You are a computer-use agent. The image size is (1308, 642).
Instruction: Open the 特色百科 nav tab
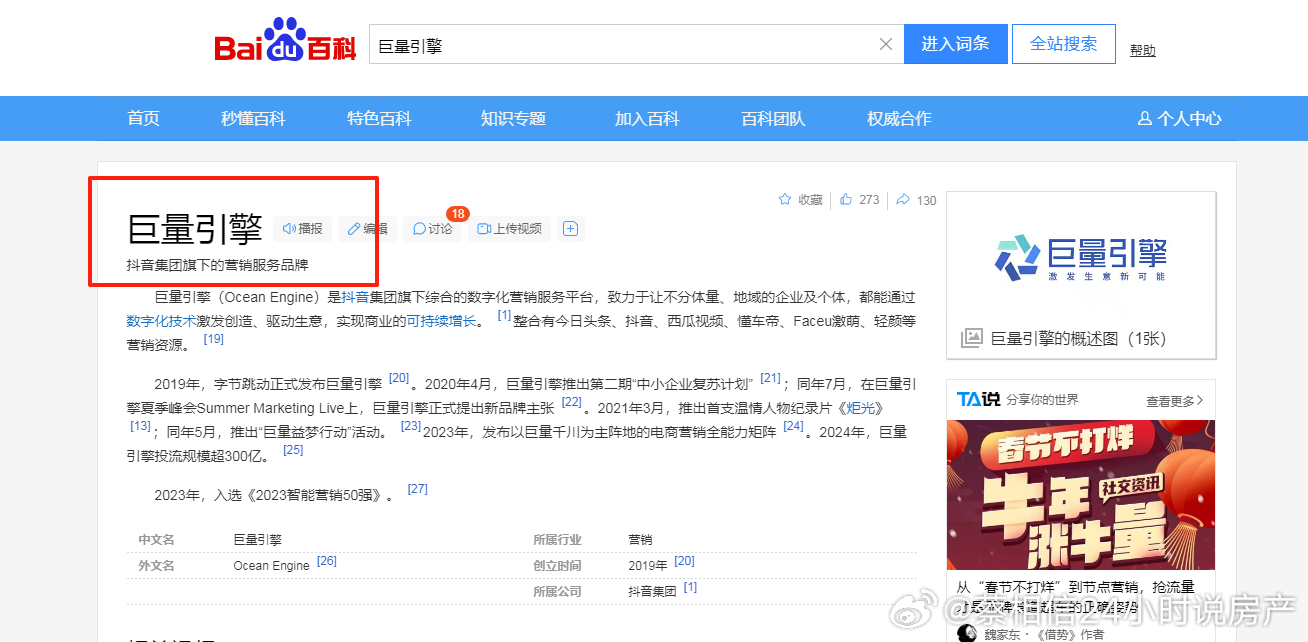[379, 119]
